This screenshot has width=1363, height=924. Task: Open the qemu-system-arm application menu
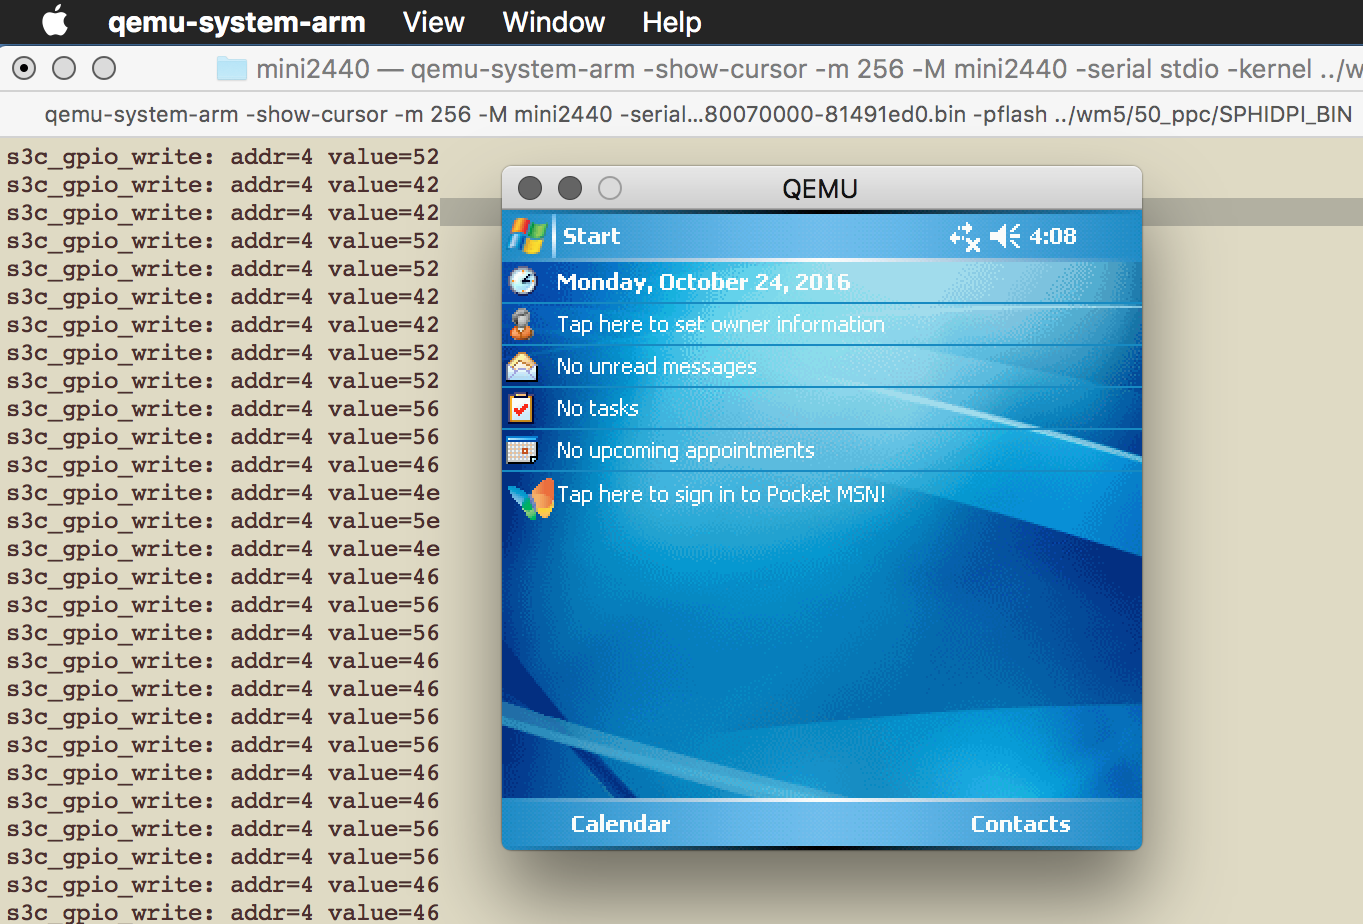[x=236, y=22]
